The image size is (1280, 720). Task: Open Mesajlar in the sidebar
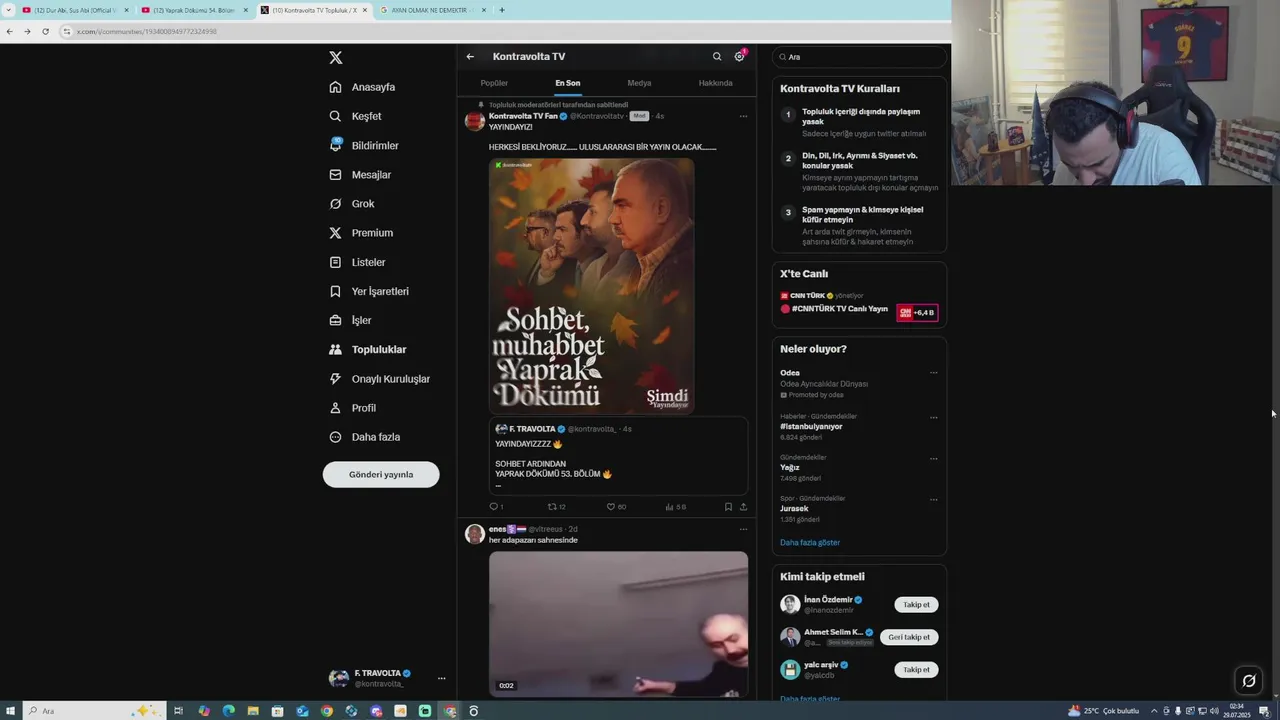coord(361,175)
